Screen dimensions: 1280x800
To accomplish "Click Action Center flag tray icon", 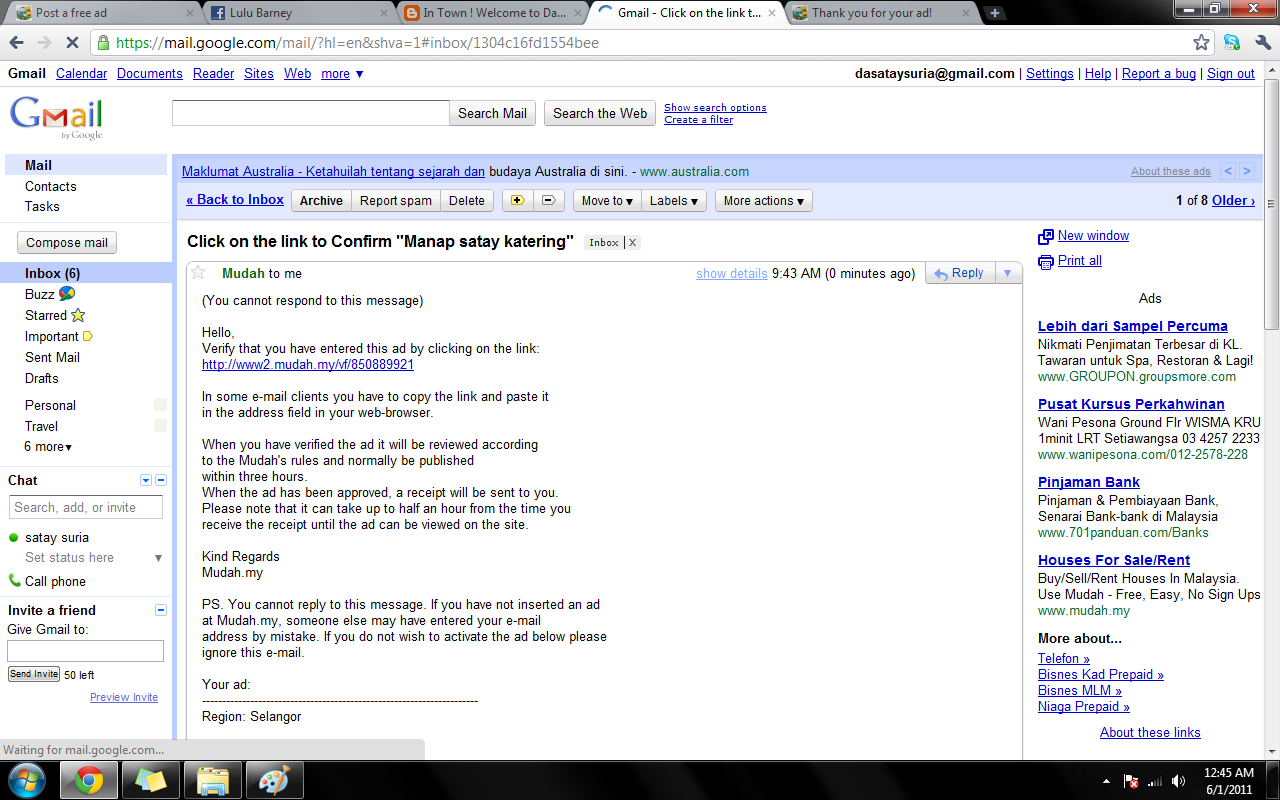I will coord(1131,781).
